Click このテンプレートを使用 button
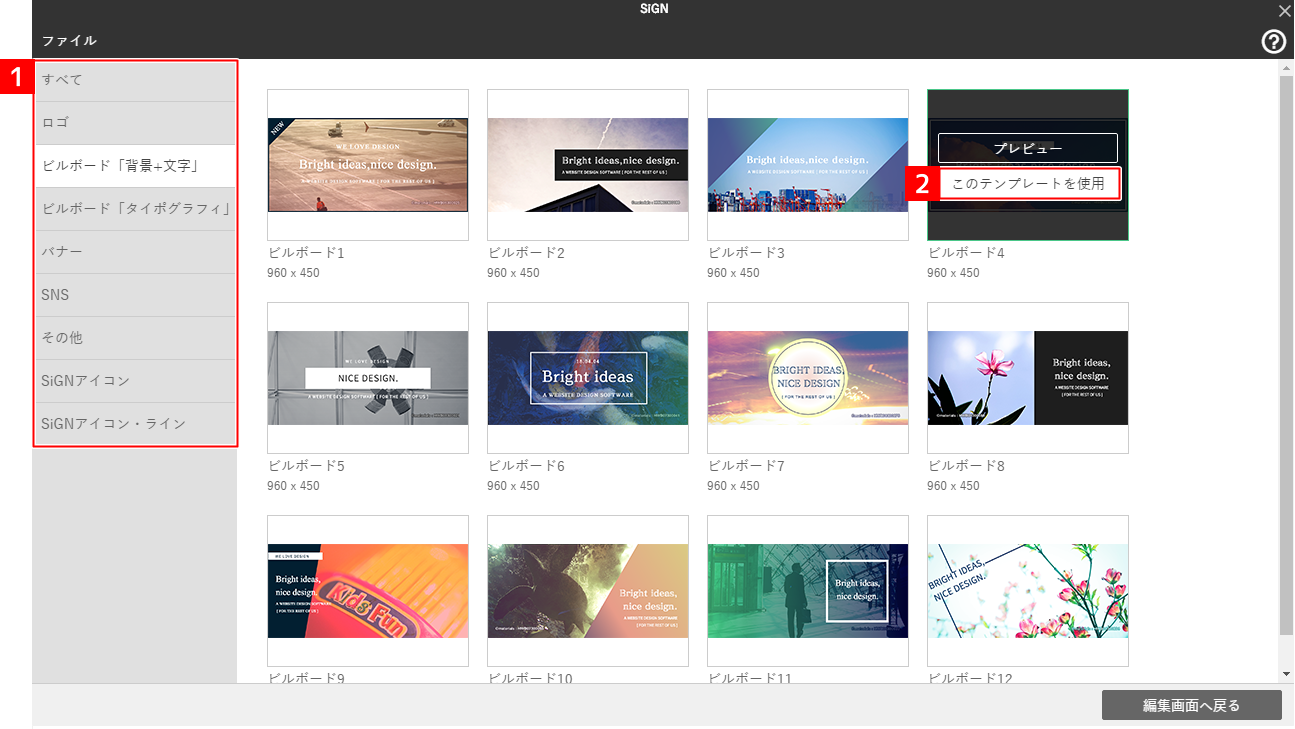Image resolution: width=1295 pixels, height=729 pixels. point(1029,184)
